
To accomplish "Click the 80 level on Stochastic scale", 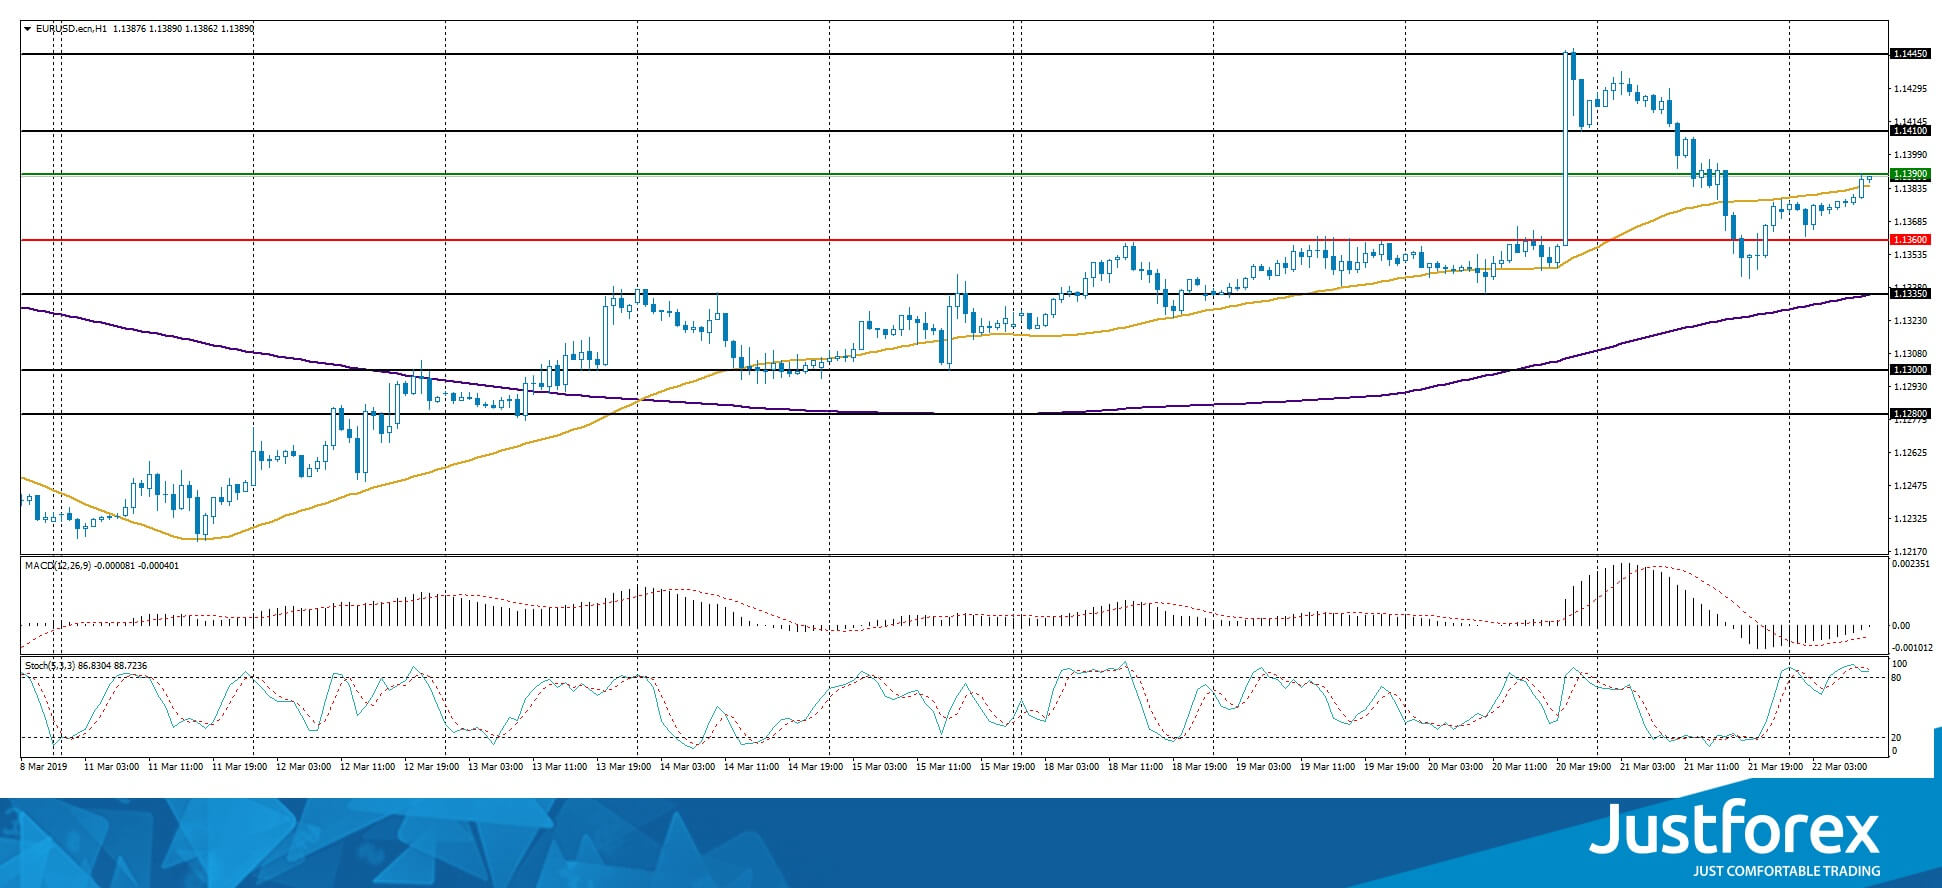I will tap(1896, 678).
